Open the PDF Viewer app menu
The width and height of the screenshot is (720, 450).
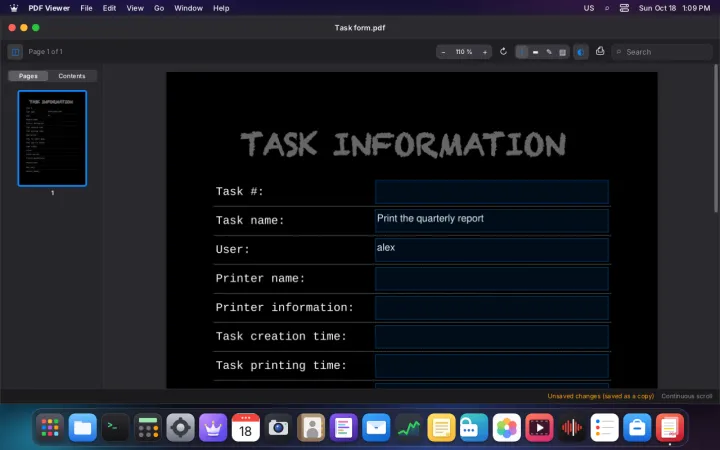[49, 8]
